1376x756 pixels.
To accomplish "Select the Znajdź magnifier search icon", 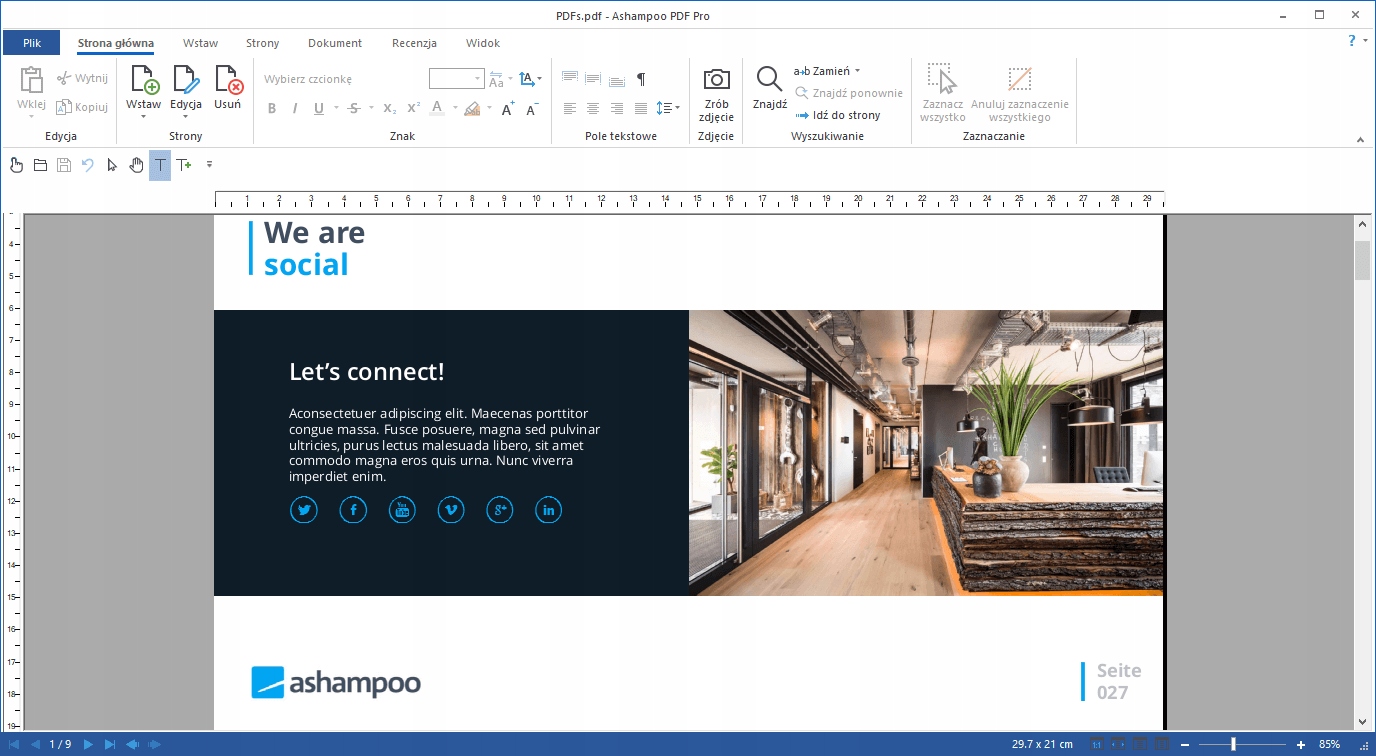I will 769,79.
